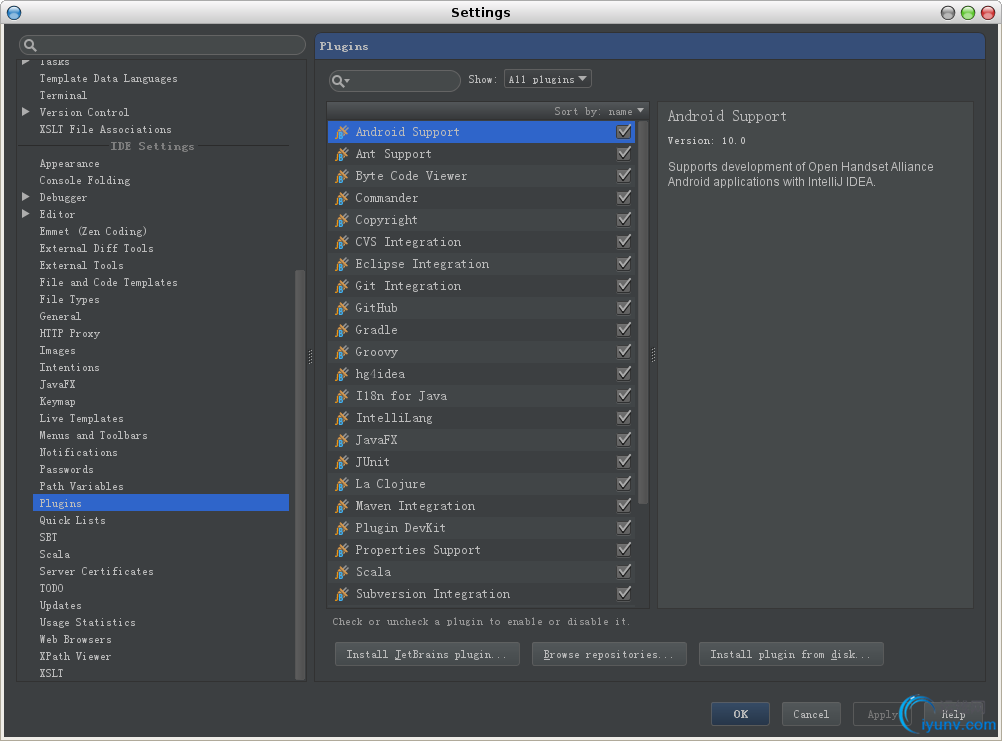Click the Byte Code Viewer plugin icon

click(342, 176)
